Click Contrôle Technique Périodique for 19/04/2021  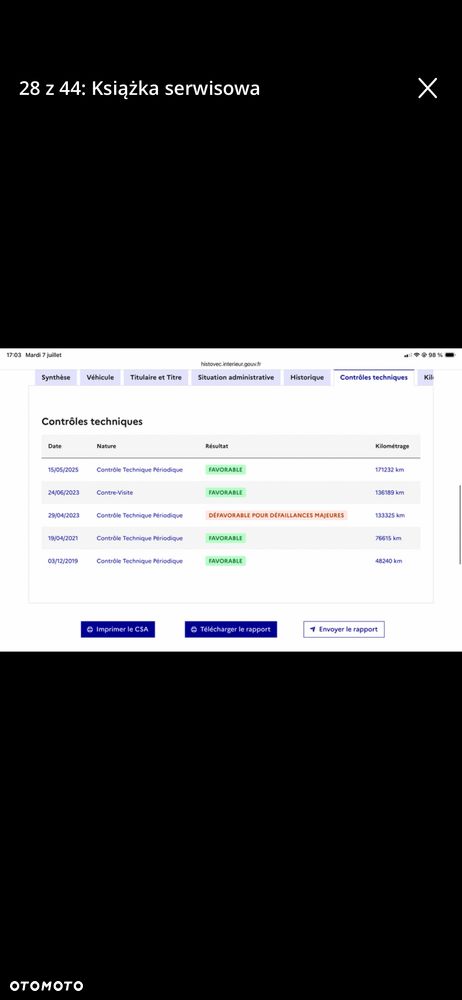(x=140, y=538)
